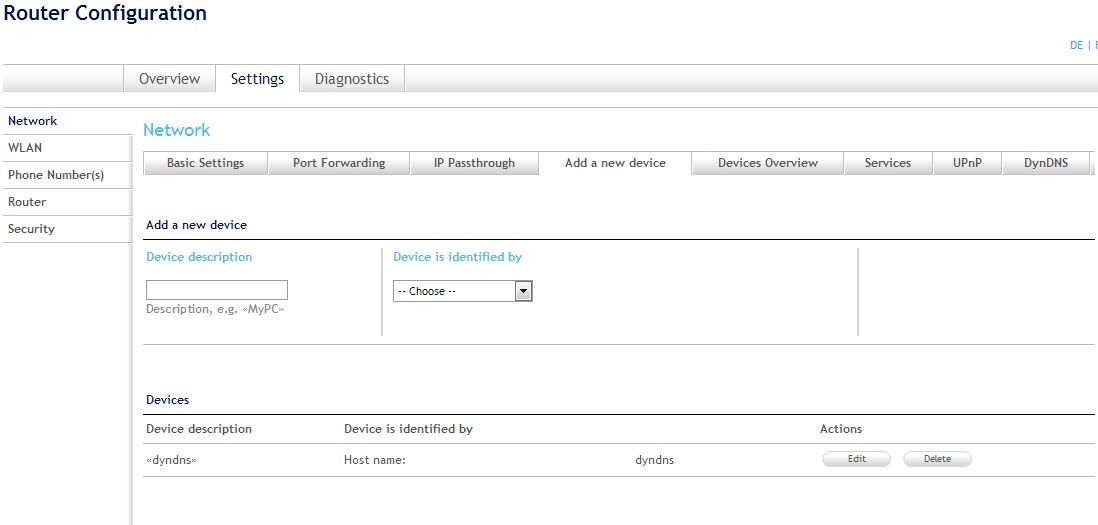Select Security in the left sidebar

(x=31, y=229)
